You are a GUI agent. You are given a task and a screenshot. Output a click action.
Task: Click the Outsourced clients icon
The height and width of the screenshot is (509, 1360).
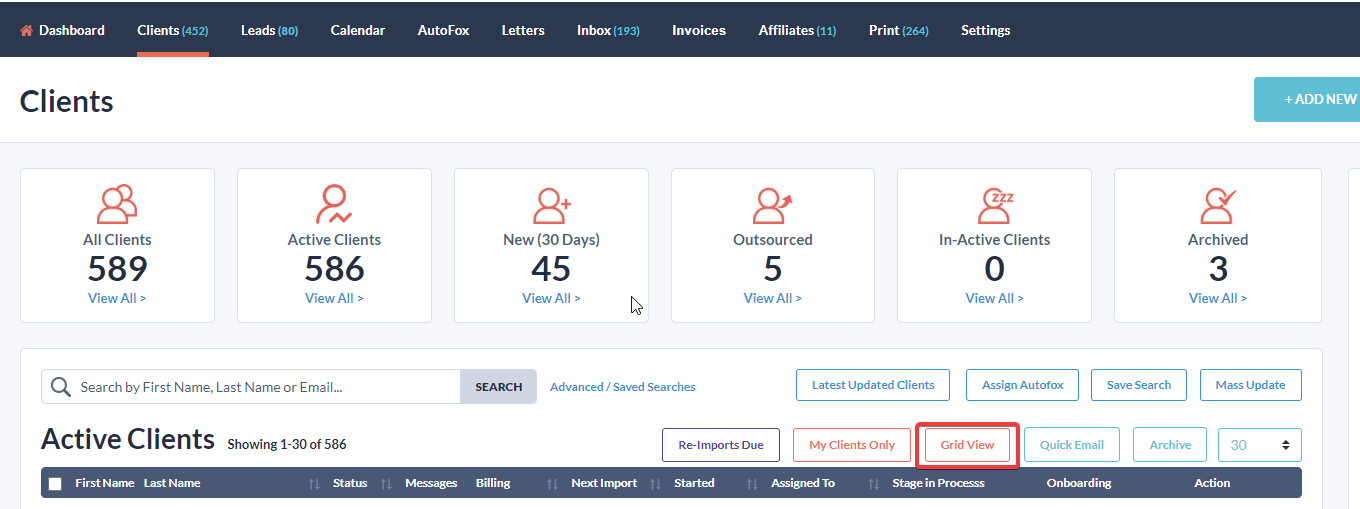[772, 204]
